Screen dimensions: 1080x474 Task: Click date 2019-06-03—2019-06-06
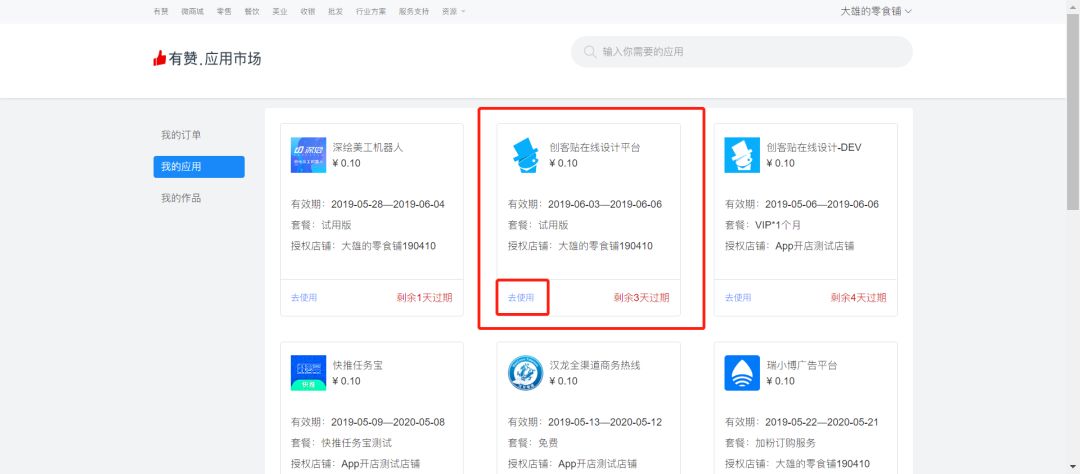[605, 205]
